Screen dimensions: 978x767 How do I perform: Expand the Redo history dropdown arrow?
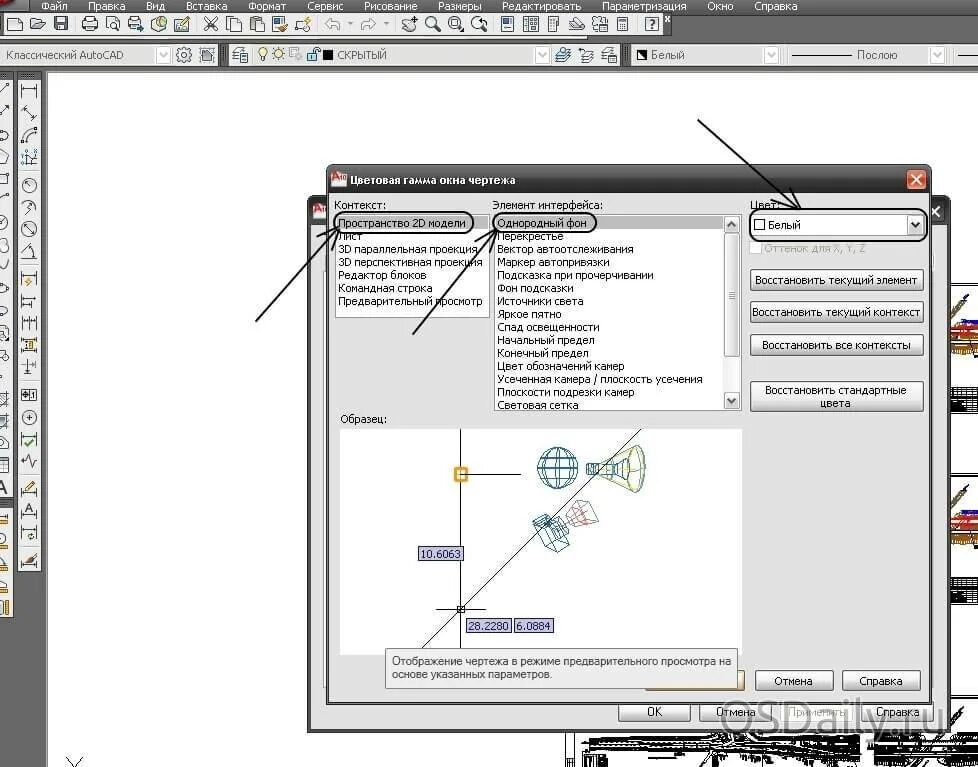tap(387, 24)
